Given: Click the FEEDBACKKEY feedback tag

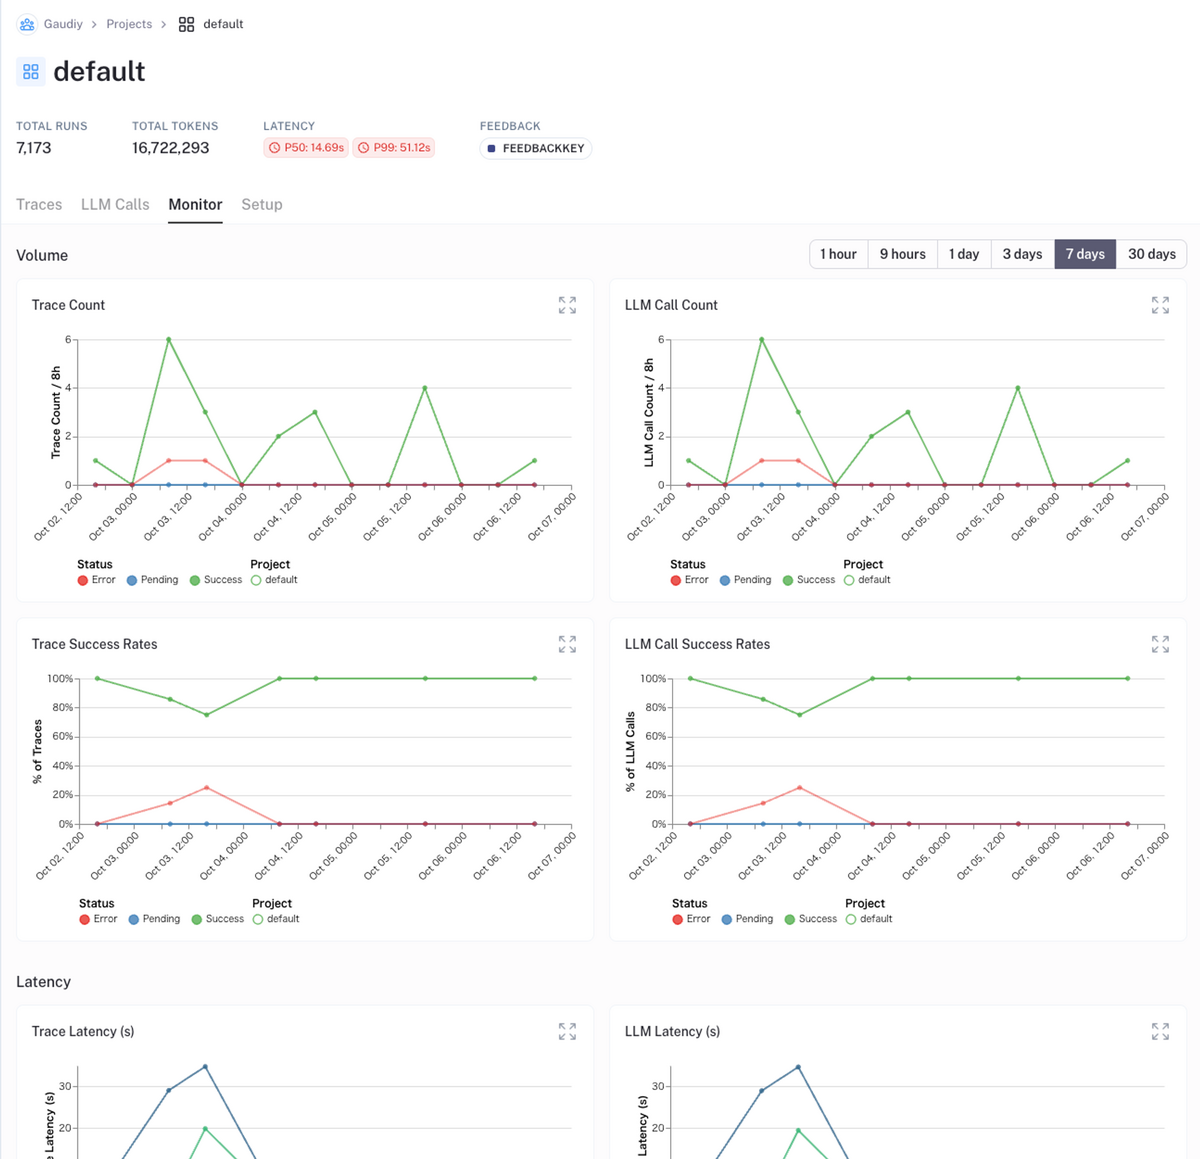Looking at the screenshot, I should point(535,148).
